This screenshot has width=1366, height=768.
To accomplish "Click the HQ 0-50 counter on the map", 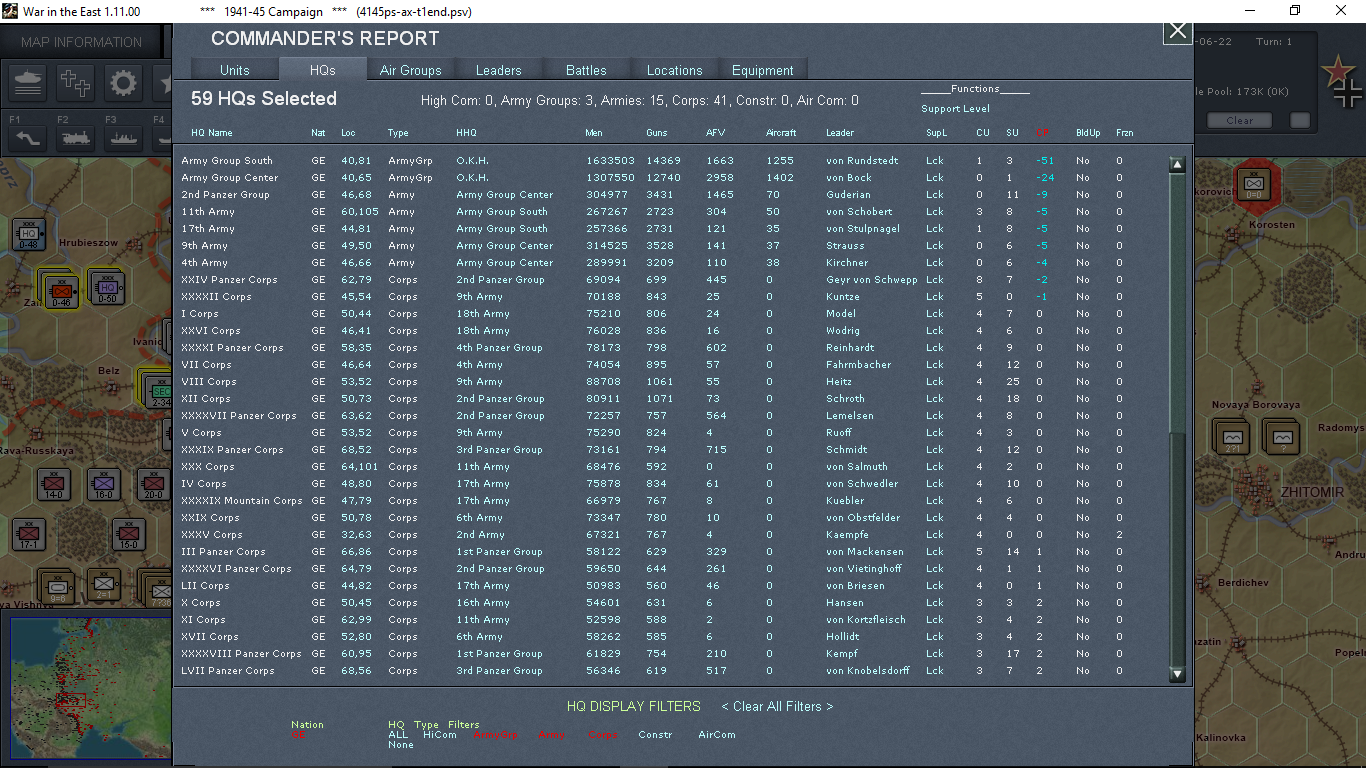I will (x=107, y=289).
